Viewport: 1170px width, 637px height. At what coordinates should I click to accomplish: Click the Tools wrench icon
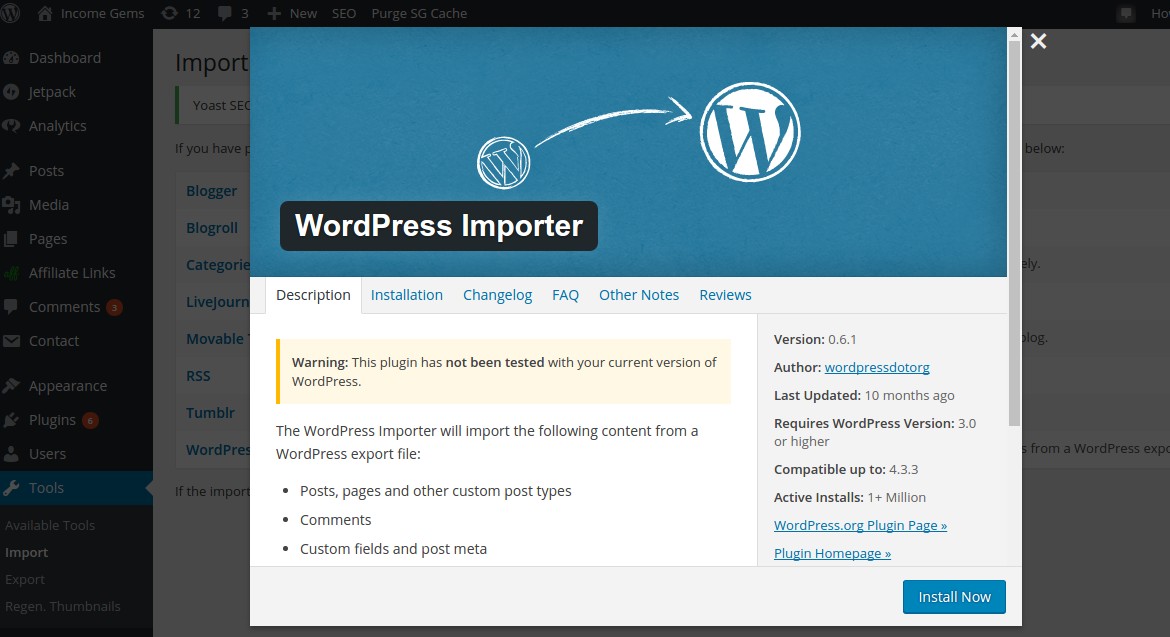pos(10,488)
